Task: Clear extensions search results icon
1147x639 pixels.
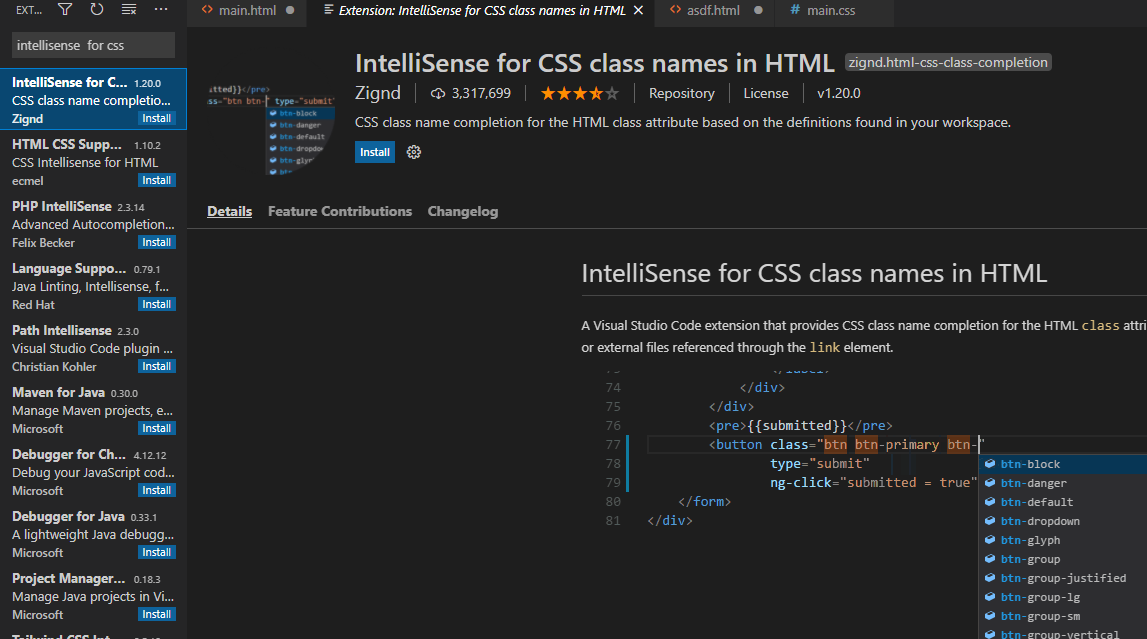Action: point(129,10)
